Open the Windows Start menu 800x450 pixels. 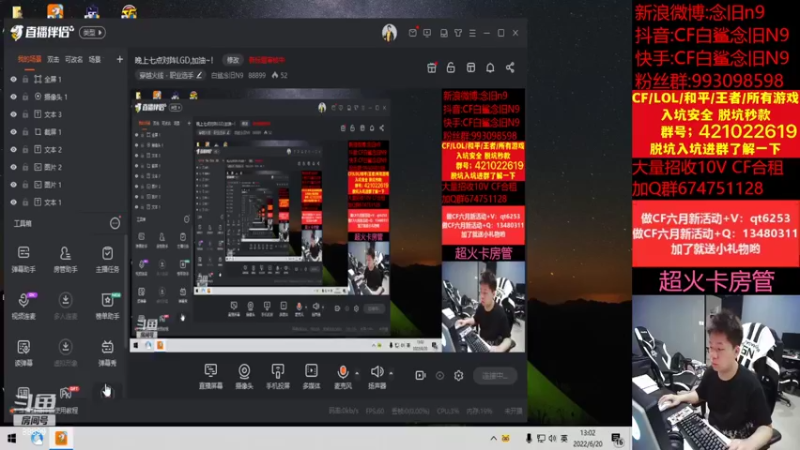(12, 438)
